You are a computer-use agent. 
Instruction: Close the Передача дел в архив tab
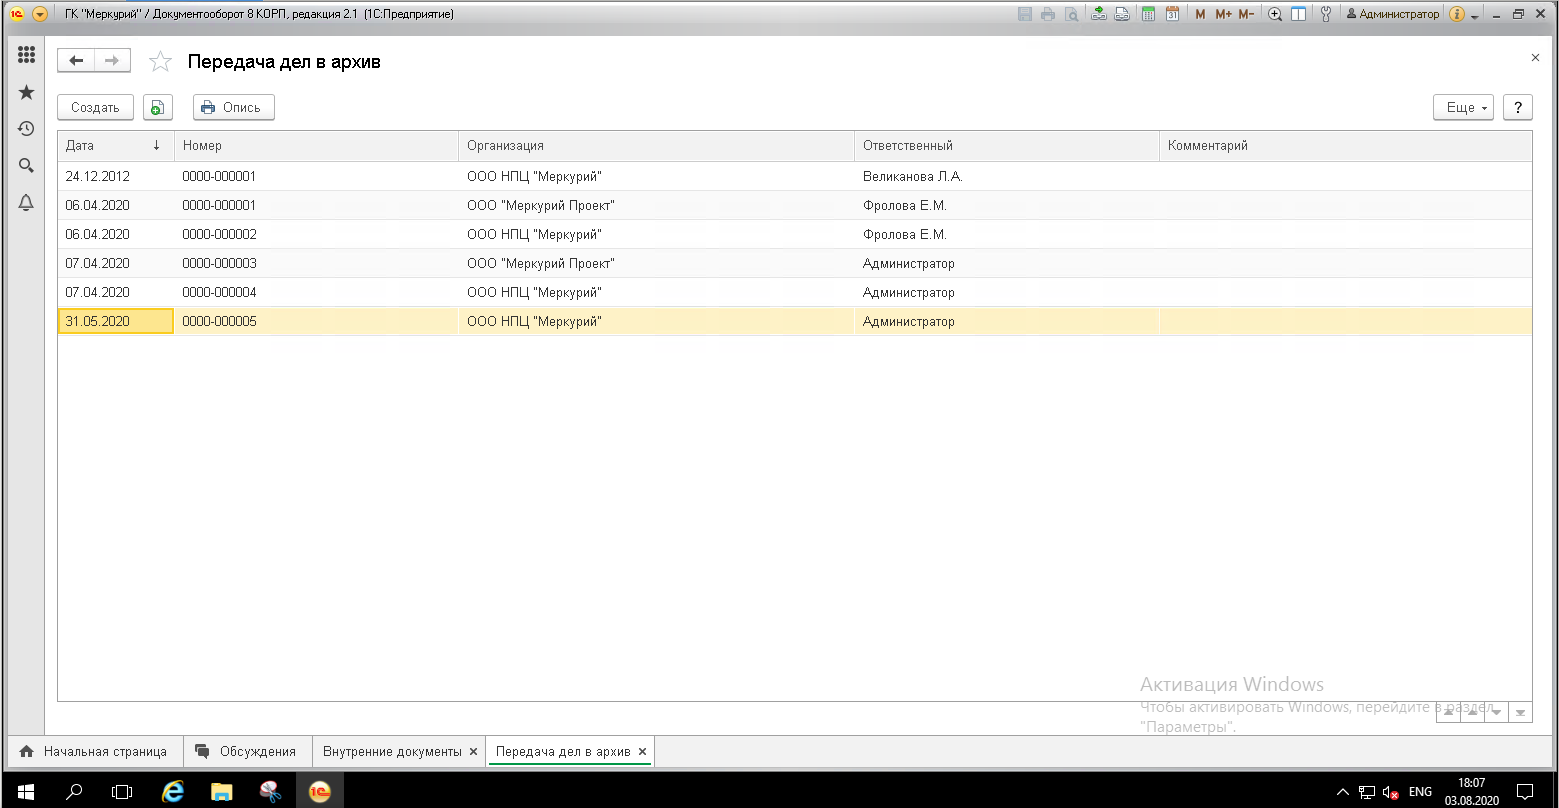pos(642,751)
